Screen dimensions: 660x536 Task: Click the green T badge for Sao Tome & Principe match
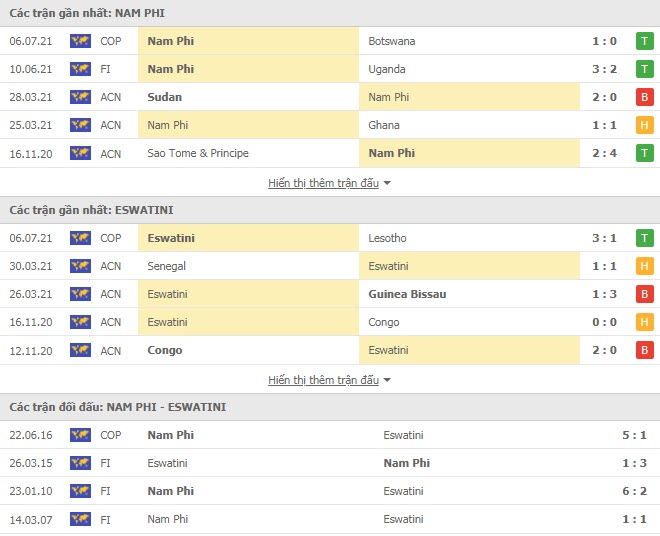click(644, 153)
